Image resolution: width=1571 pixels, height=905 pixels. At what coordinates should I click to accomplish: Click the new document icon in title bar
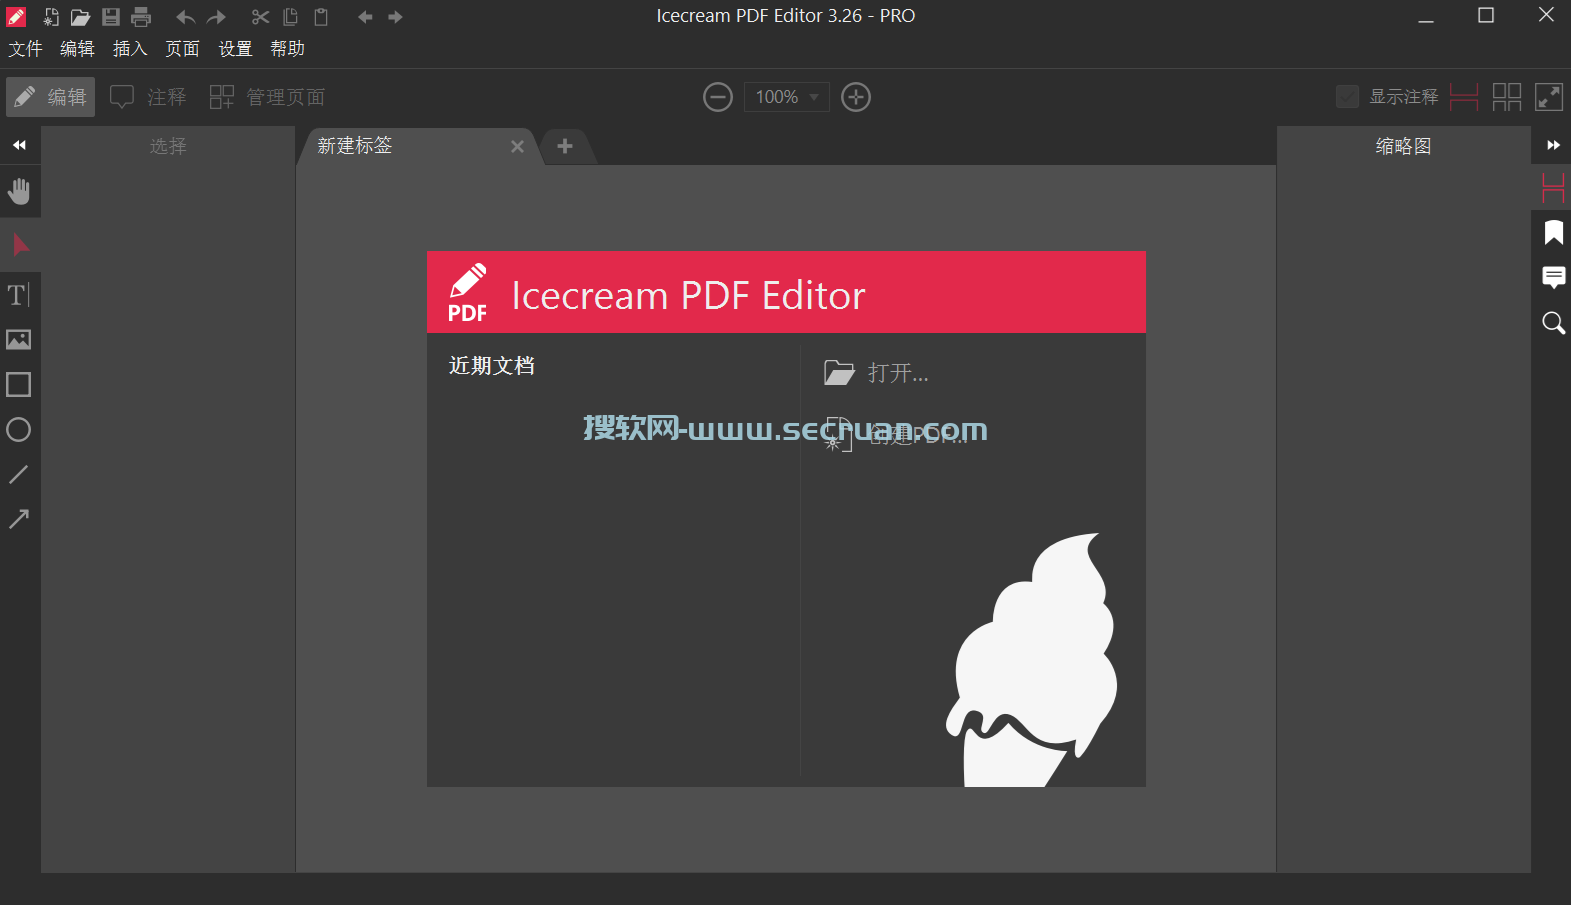coord(51,17)
